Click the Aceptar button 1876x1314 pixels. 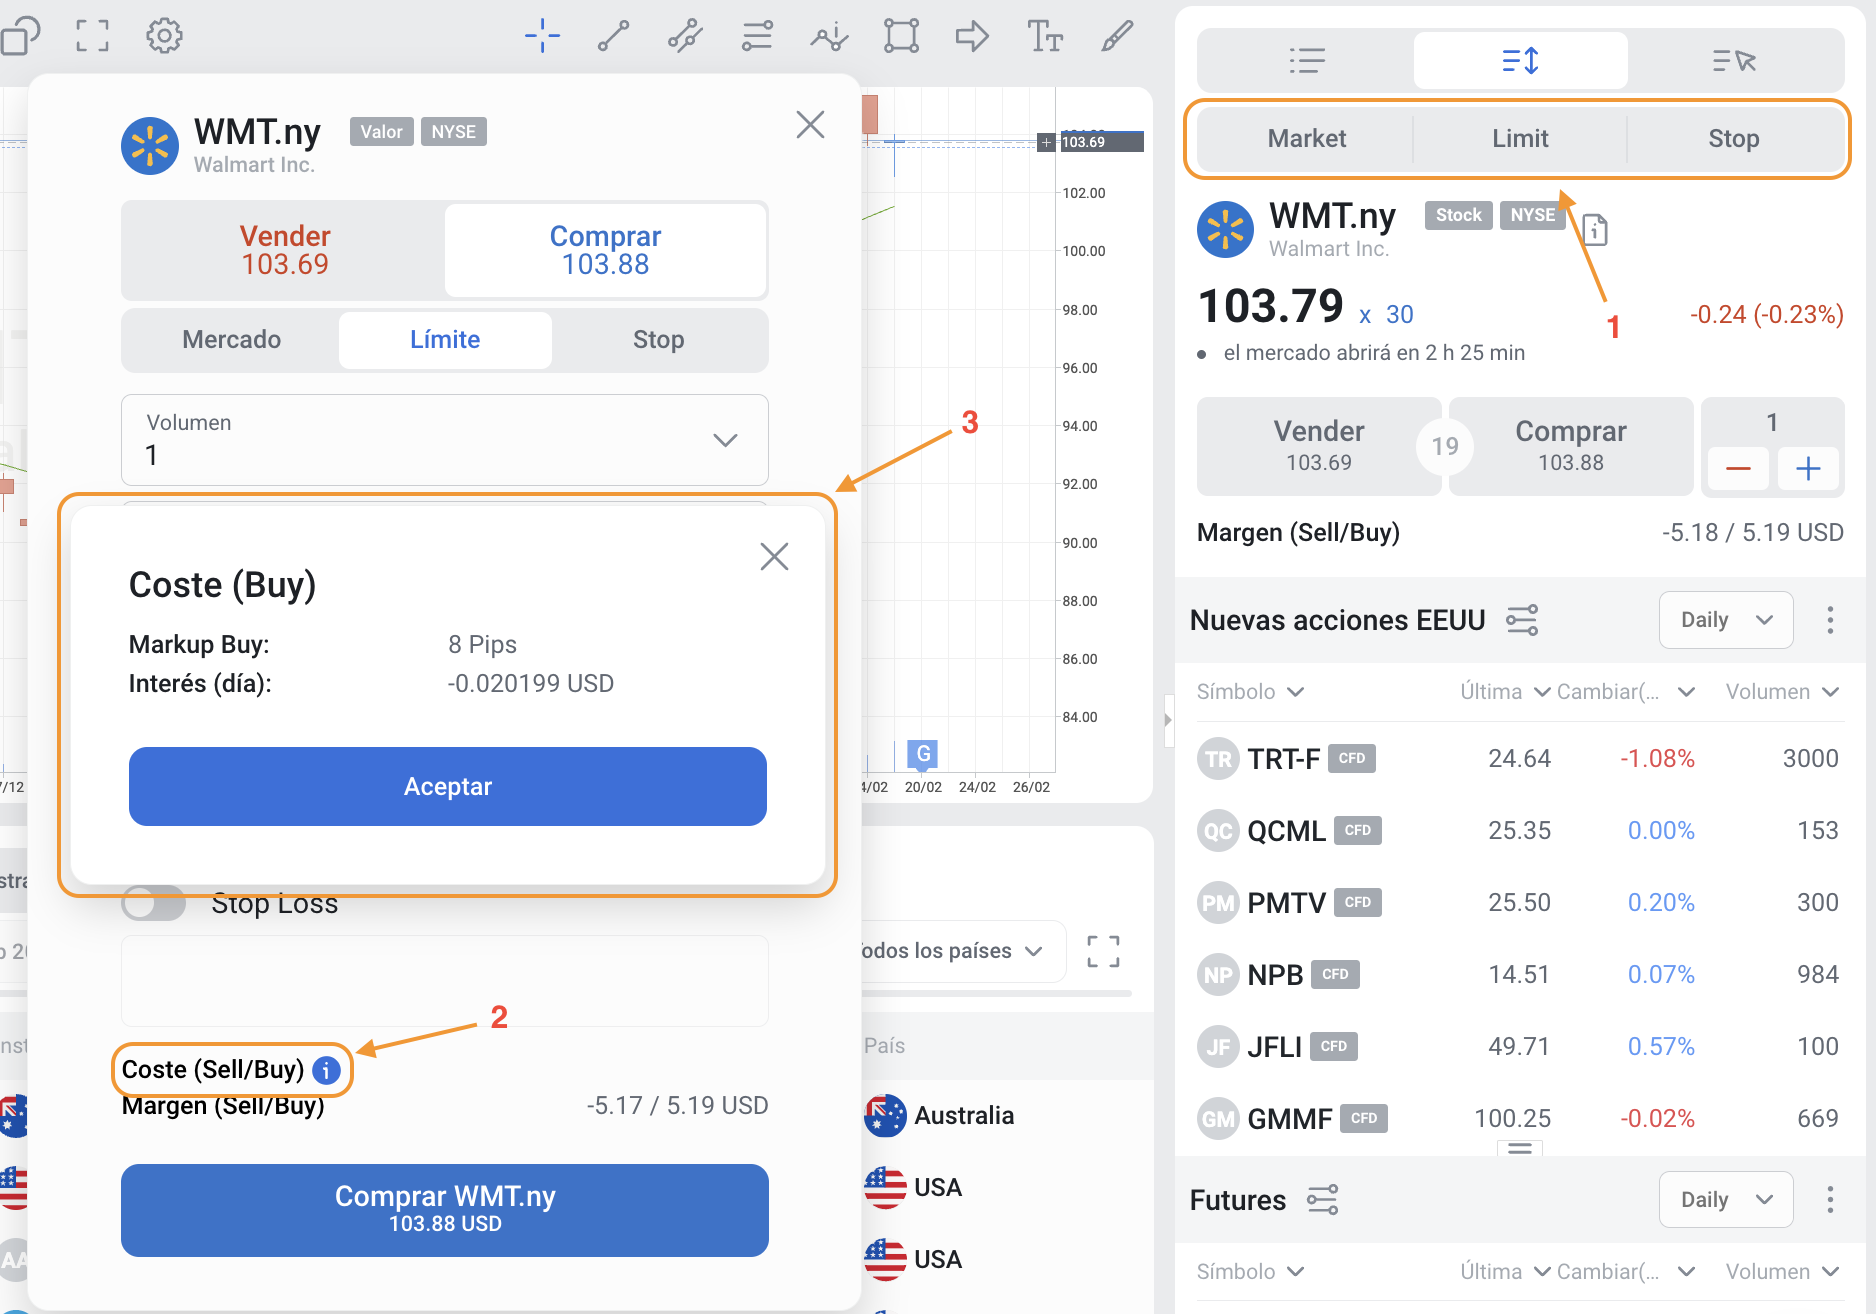click(447, 786)
